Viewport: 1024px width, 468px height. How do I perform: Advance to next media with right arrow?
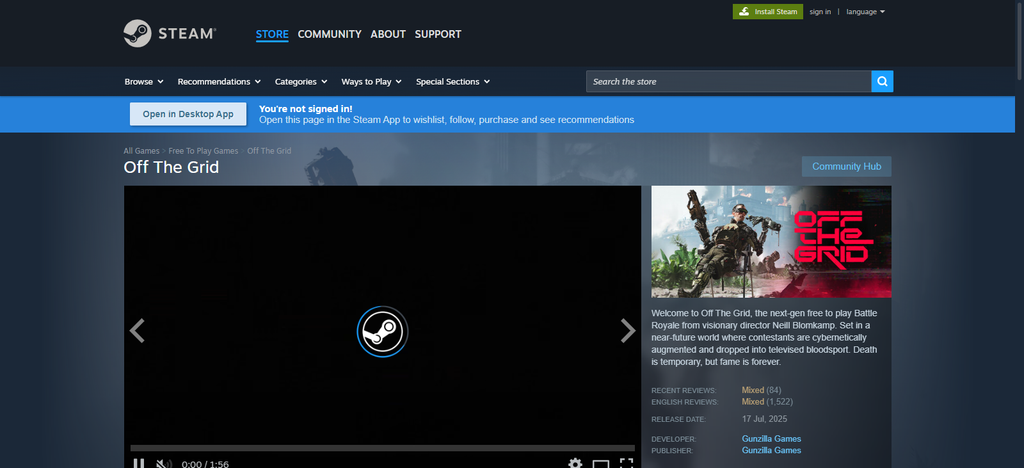coord(628,331)
